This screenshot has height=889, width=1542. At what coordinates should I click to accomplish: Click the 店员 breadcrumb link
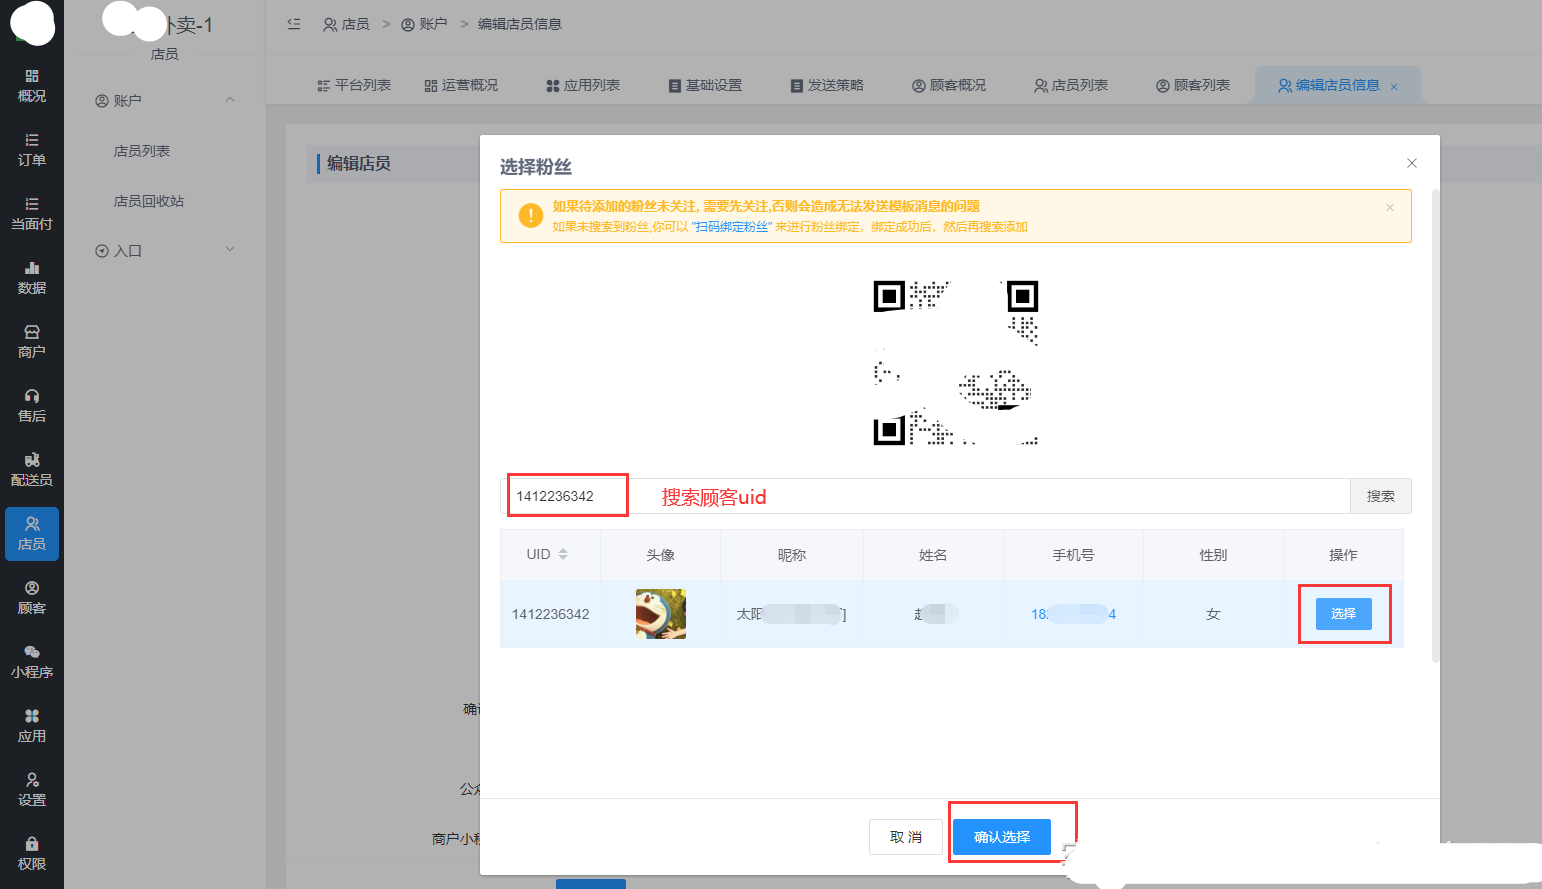346,24
